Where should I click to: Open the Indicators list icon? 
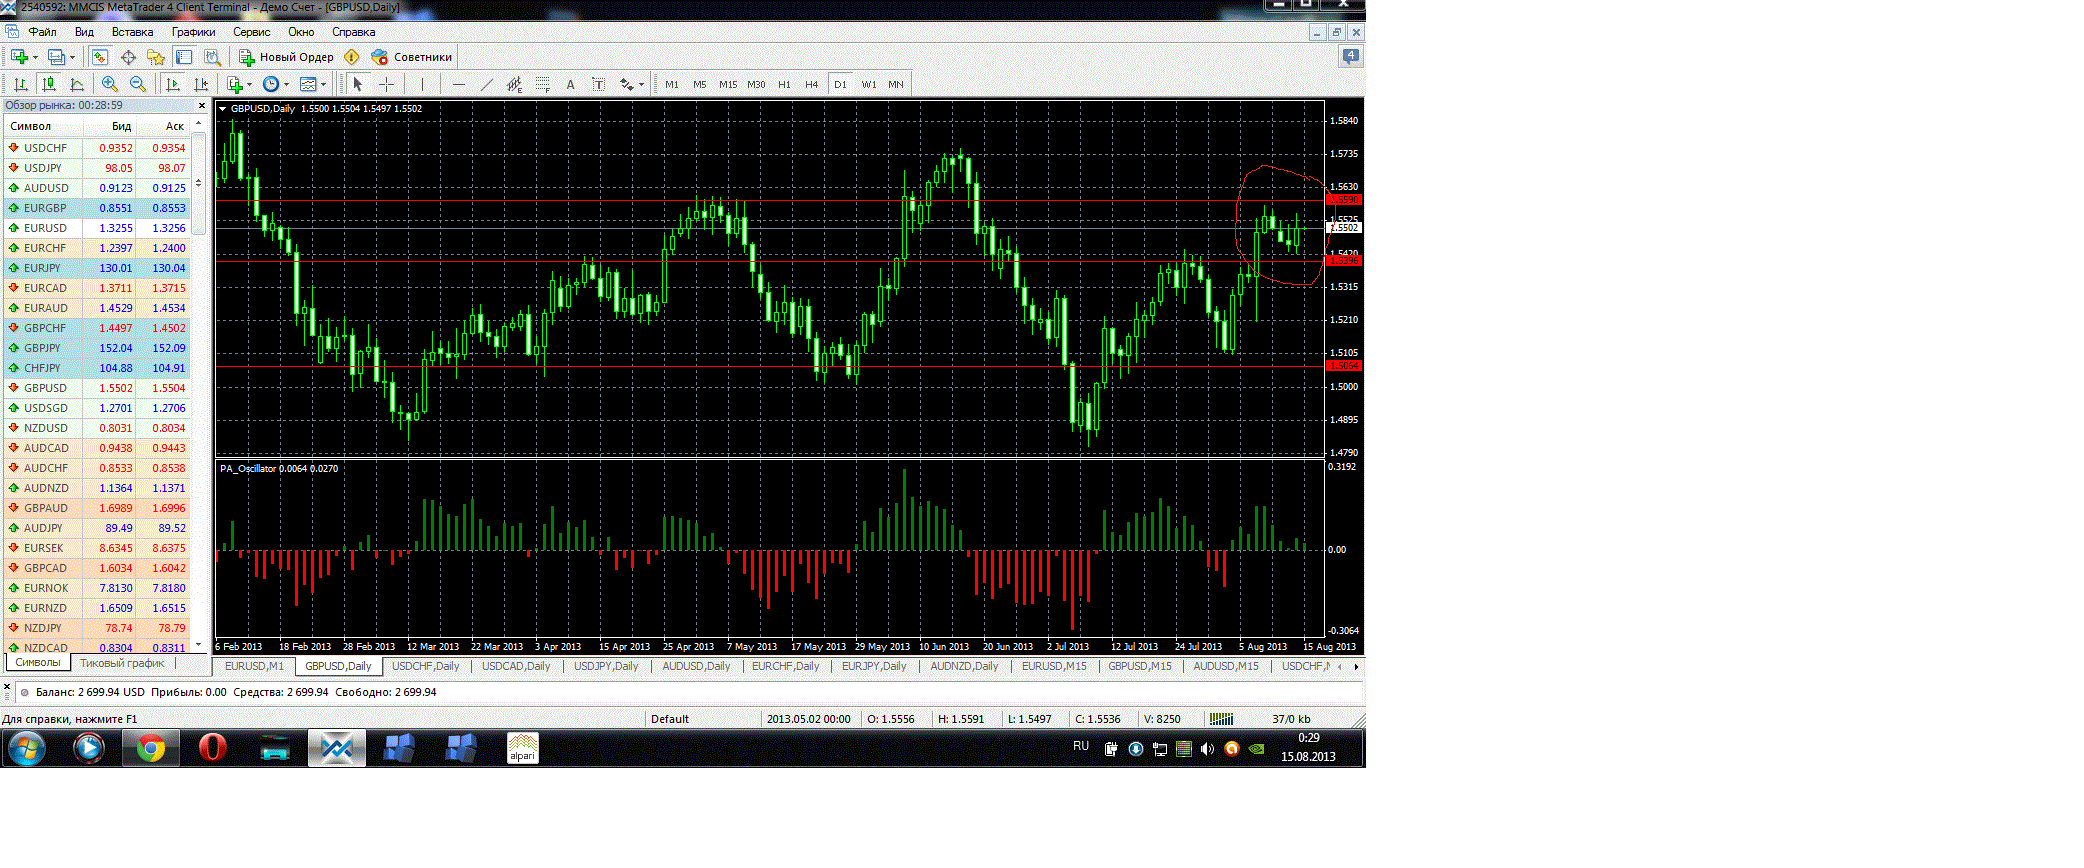coord(234,84)
